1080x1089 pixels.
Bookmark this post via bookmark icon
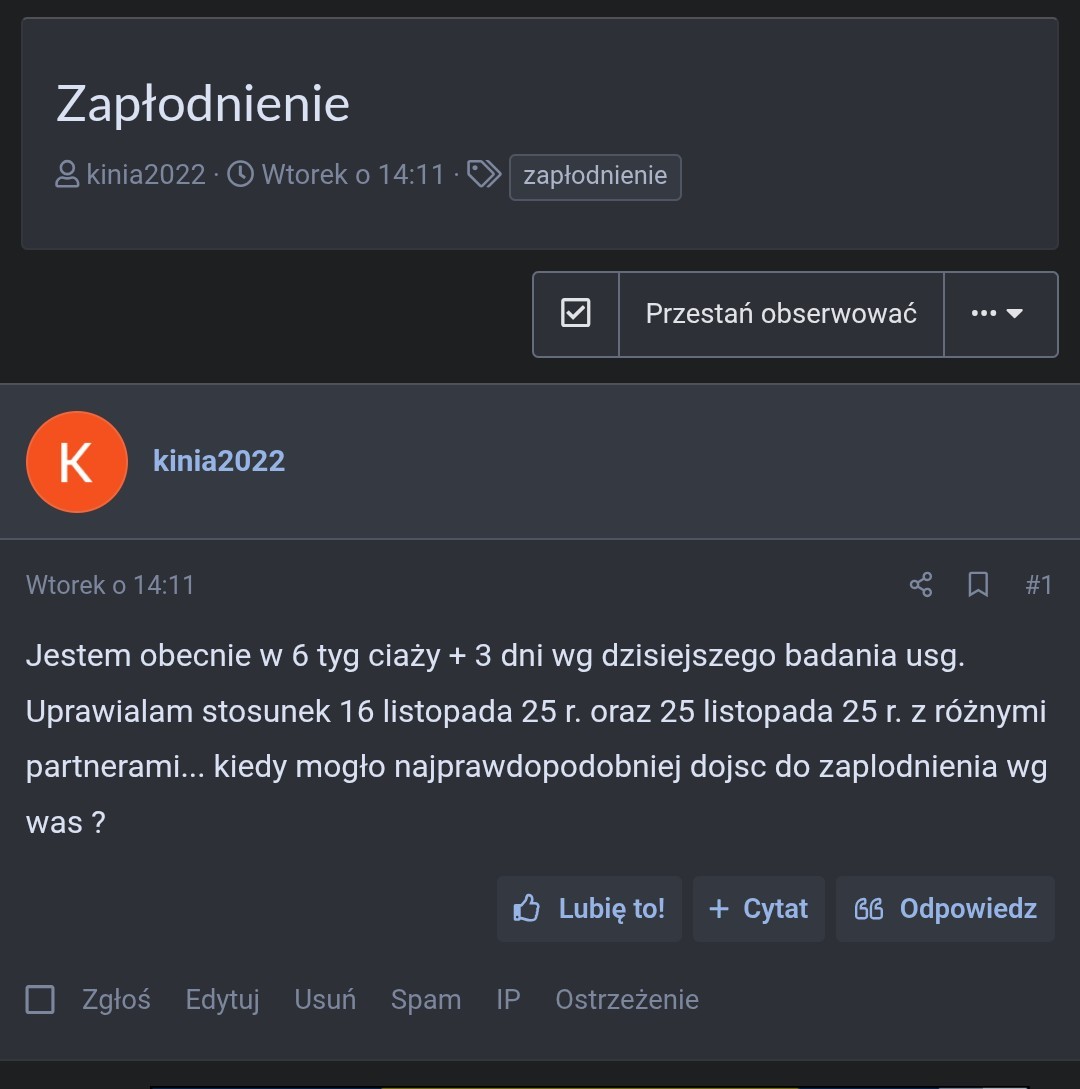tap(978, 585)
